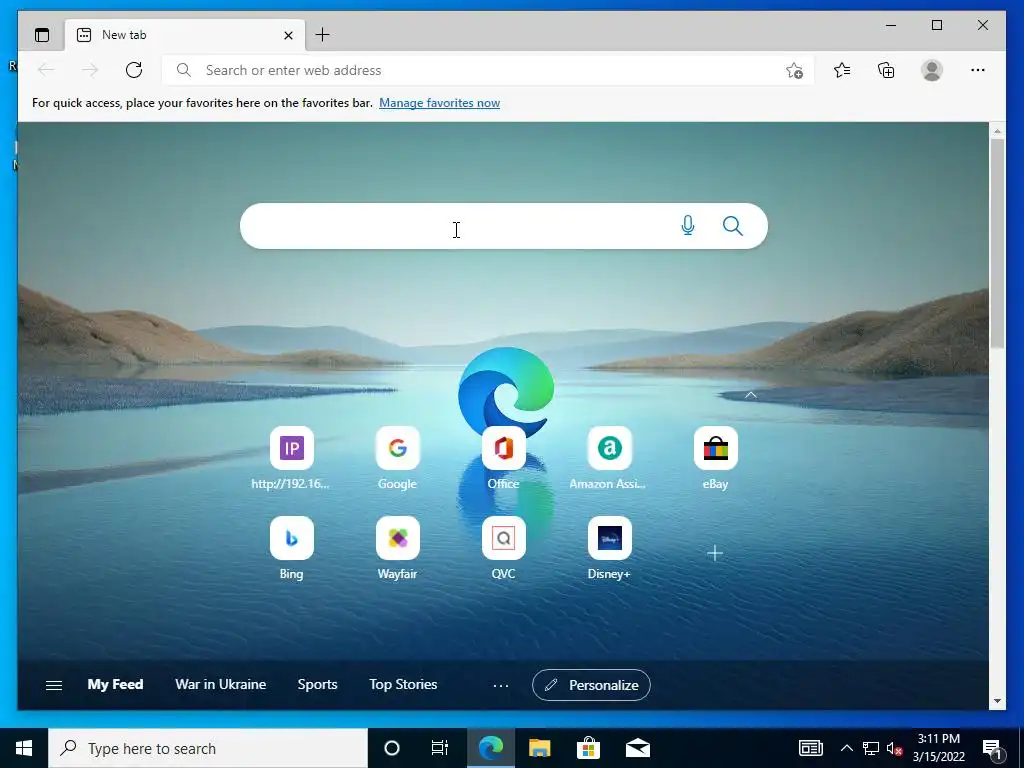The width and height of the screenshot is (1024, 768).
Task: Select the My Feed tab
Action: click(115, 684)
